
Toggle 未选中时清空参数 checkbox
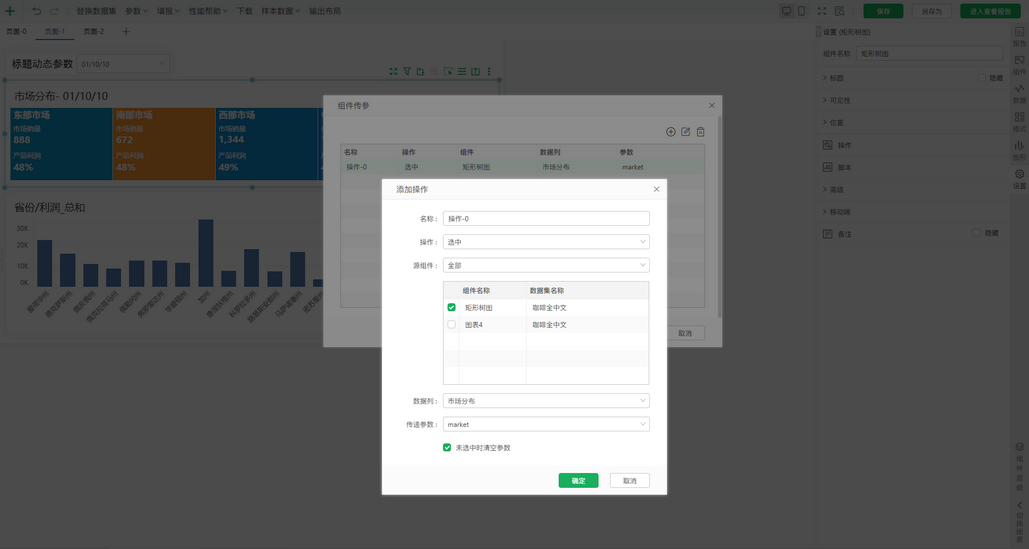447,448
